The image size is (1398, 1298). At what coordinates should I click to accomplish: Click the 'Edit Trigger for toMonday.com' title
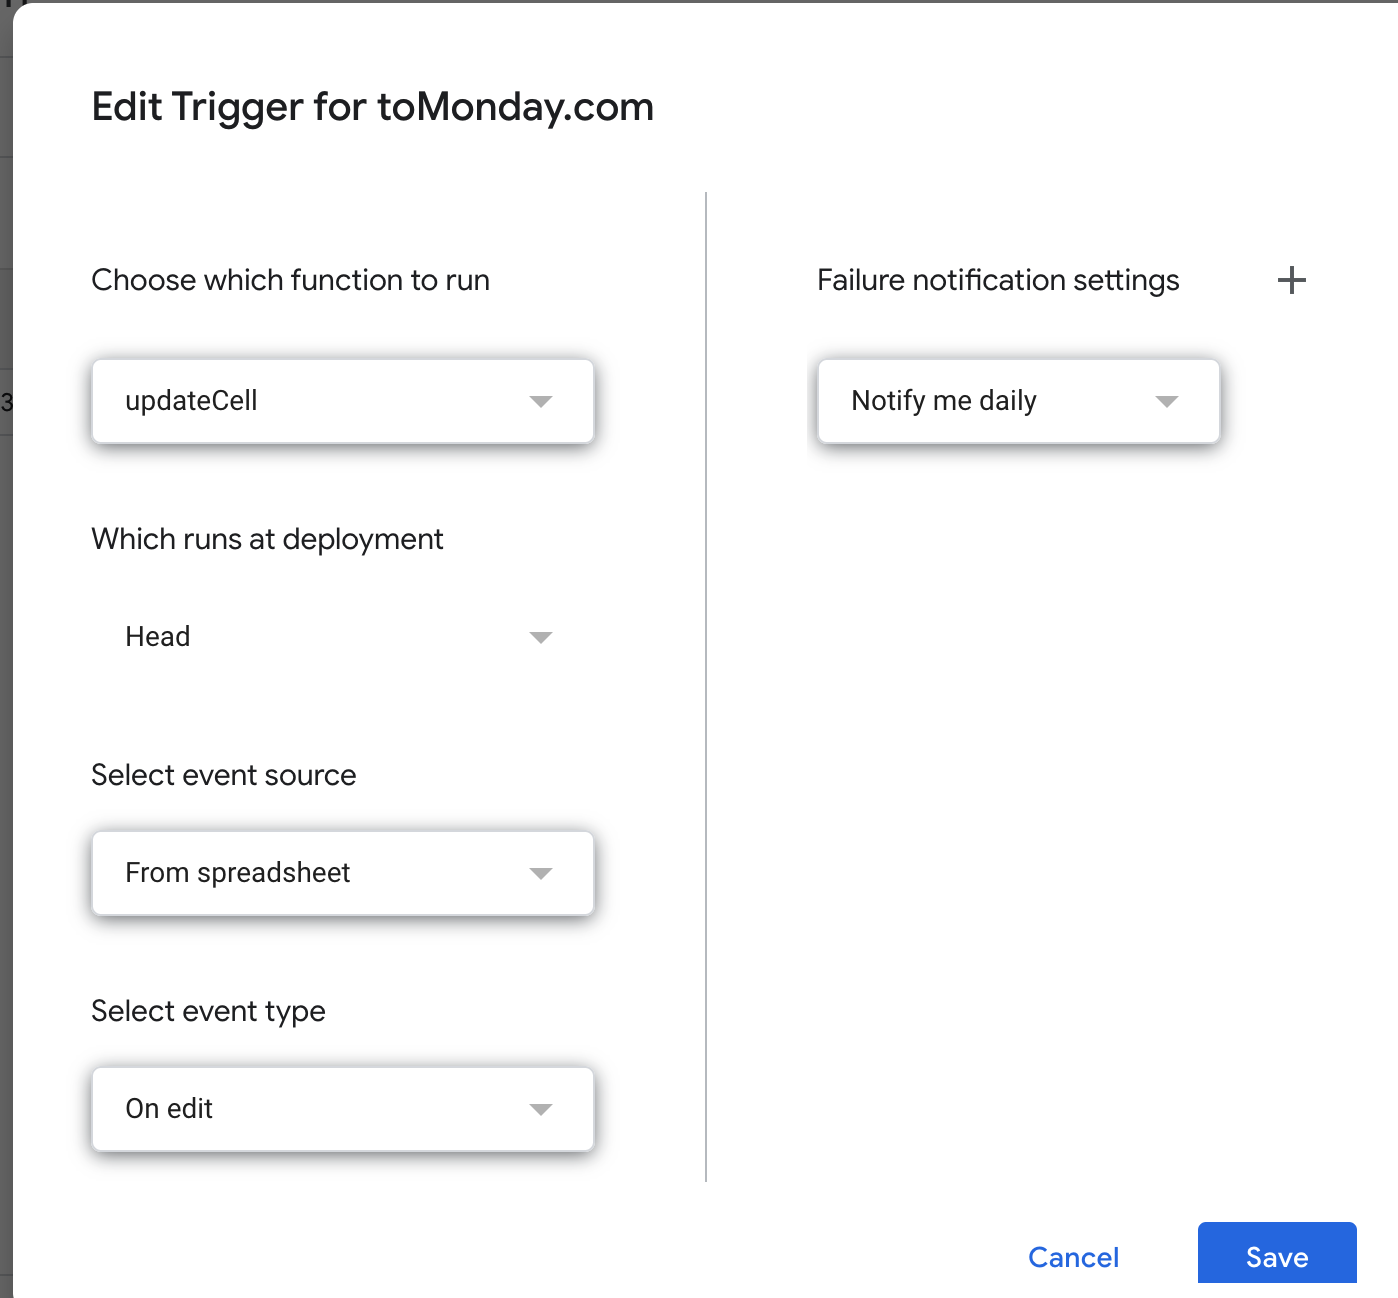point(373,107)
